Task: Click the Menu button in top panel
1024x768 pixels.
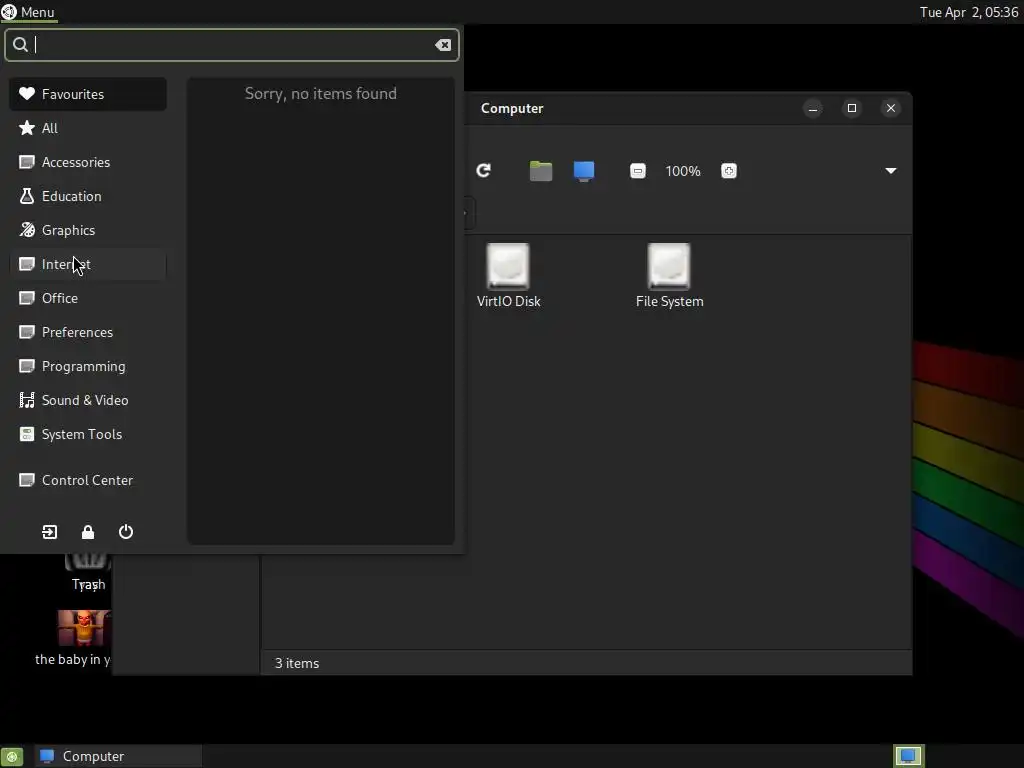Action: (29, 12)
